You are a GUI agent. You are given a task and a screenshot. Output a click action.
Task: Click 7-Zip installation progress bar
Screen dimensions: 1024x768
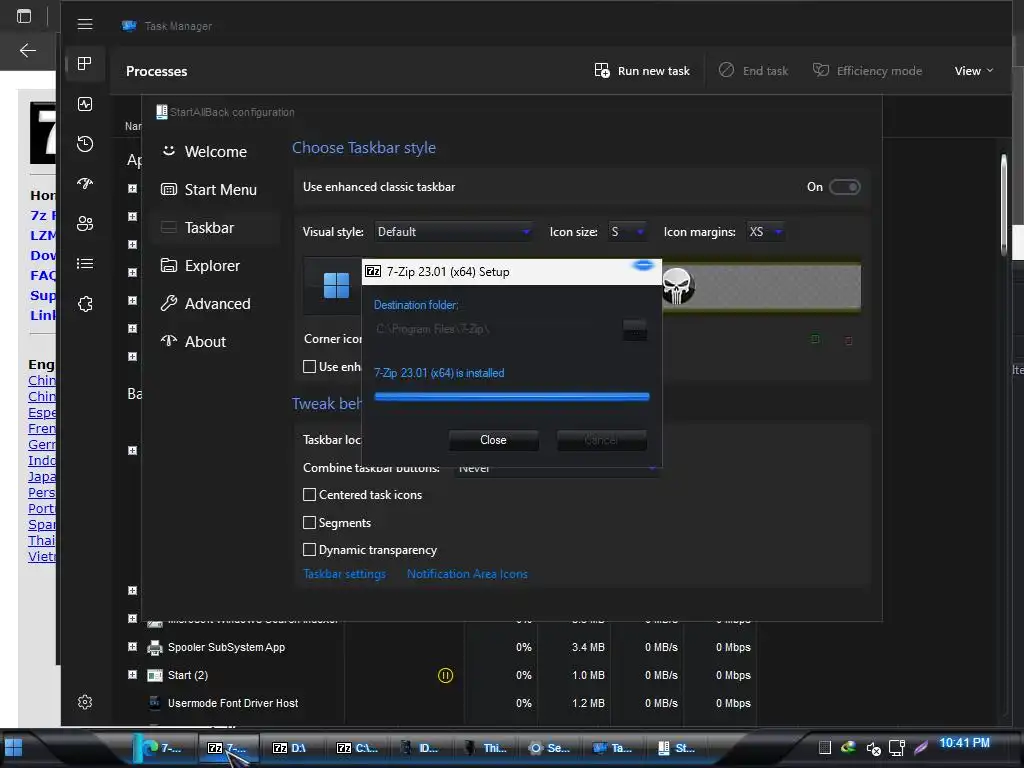[x=511, y=396]
